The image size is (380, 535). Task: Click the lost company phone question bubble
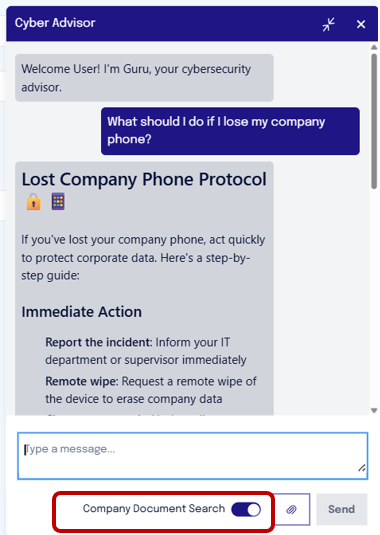coord(230,131)
